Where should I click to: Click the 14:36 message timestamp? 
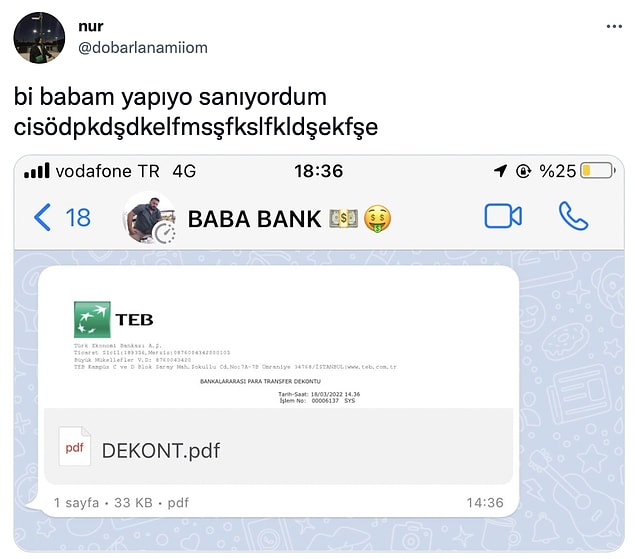click(485, 503)
